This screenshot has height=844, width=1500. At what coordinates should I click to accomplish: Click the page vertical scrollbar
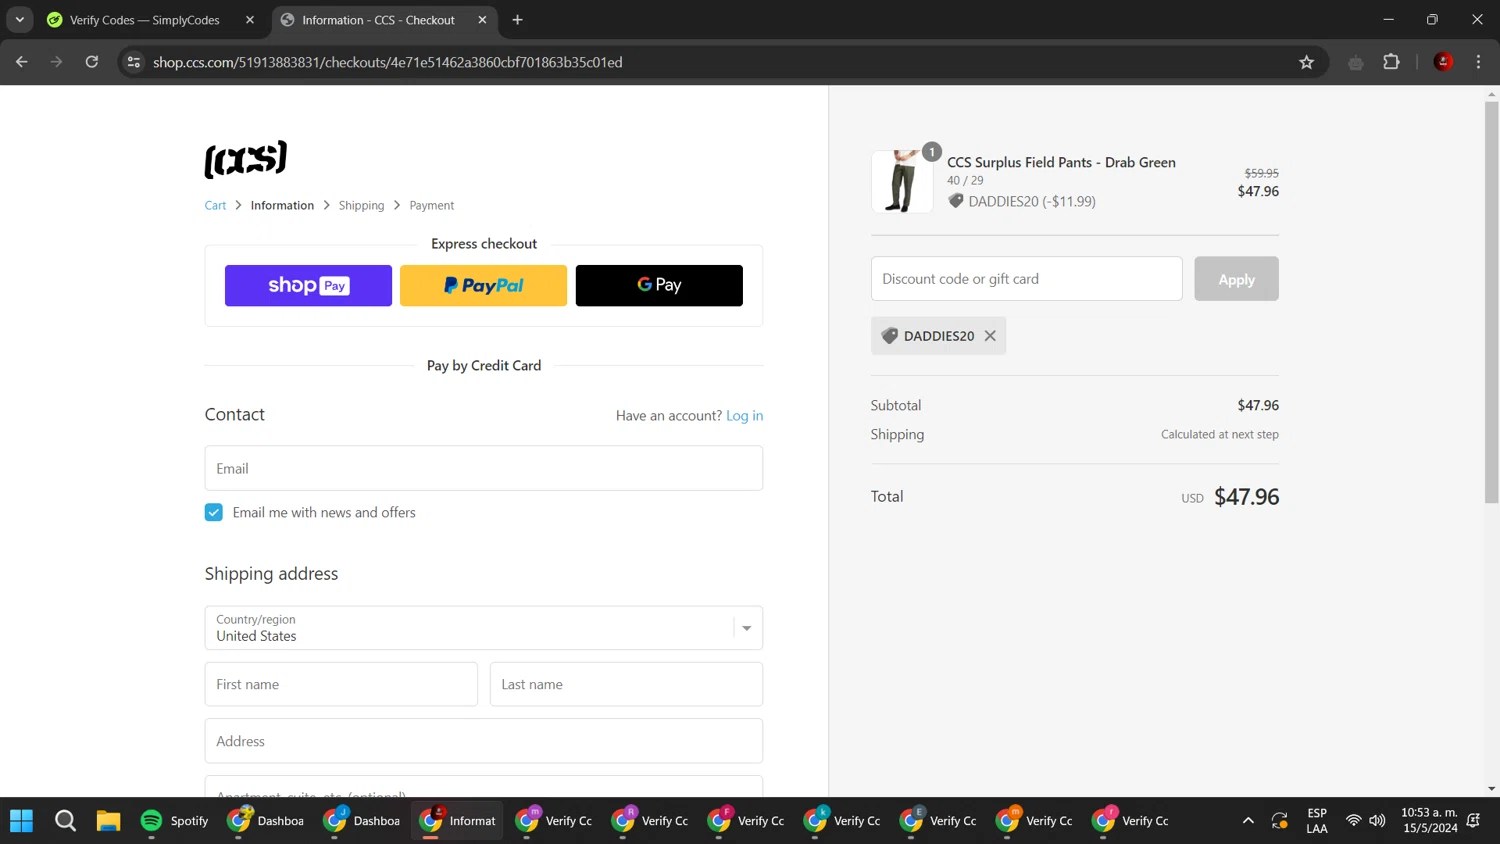point(1491,300)
